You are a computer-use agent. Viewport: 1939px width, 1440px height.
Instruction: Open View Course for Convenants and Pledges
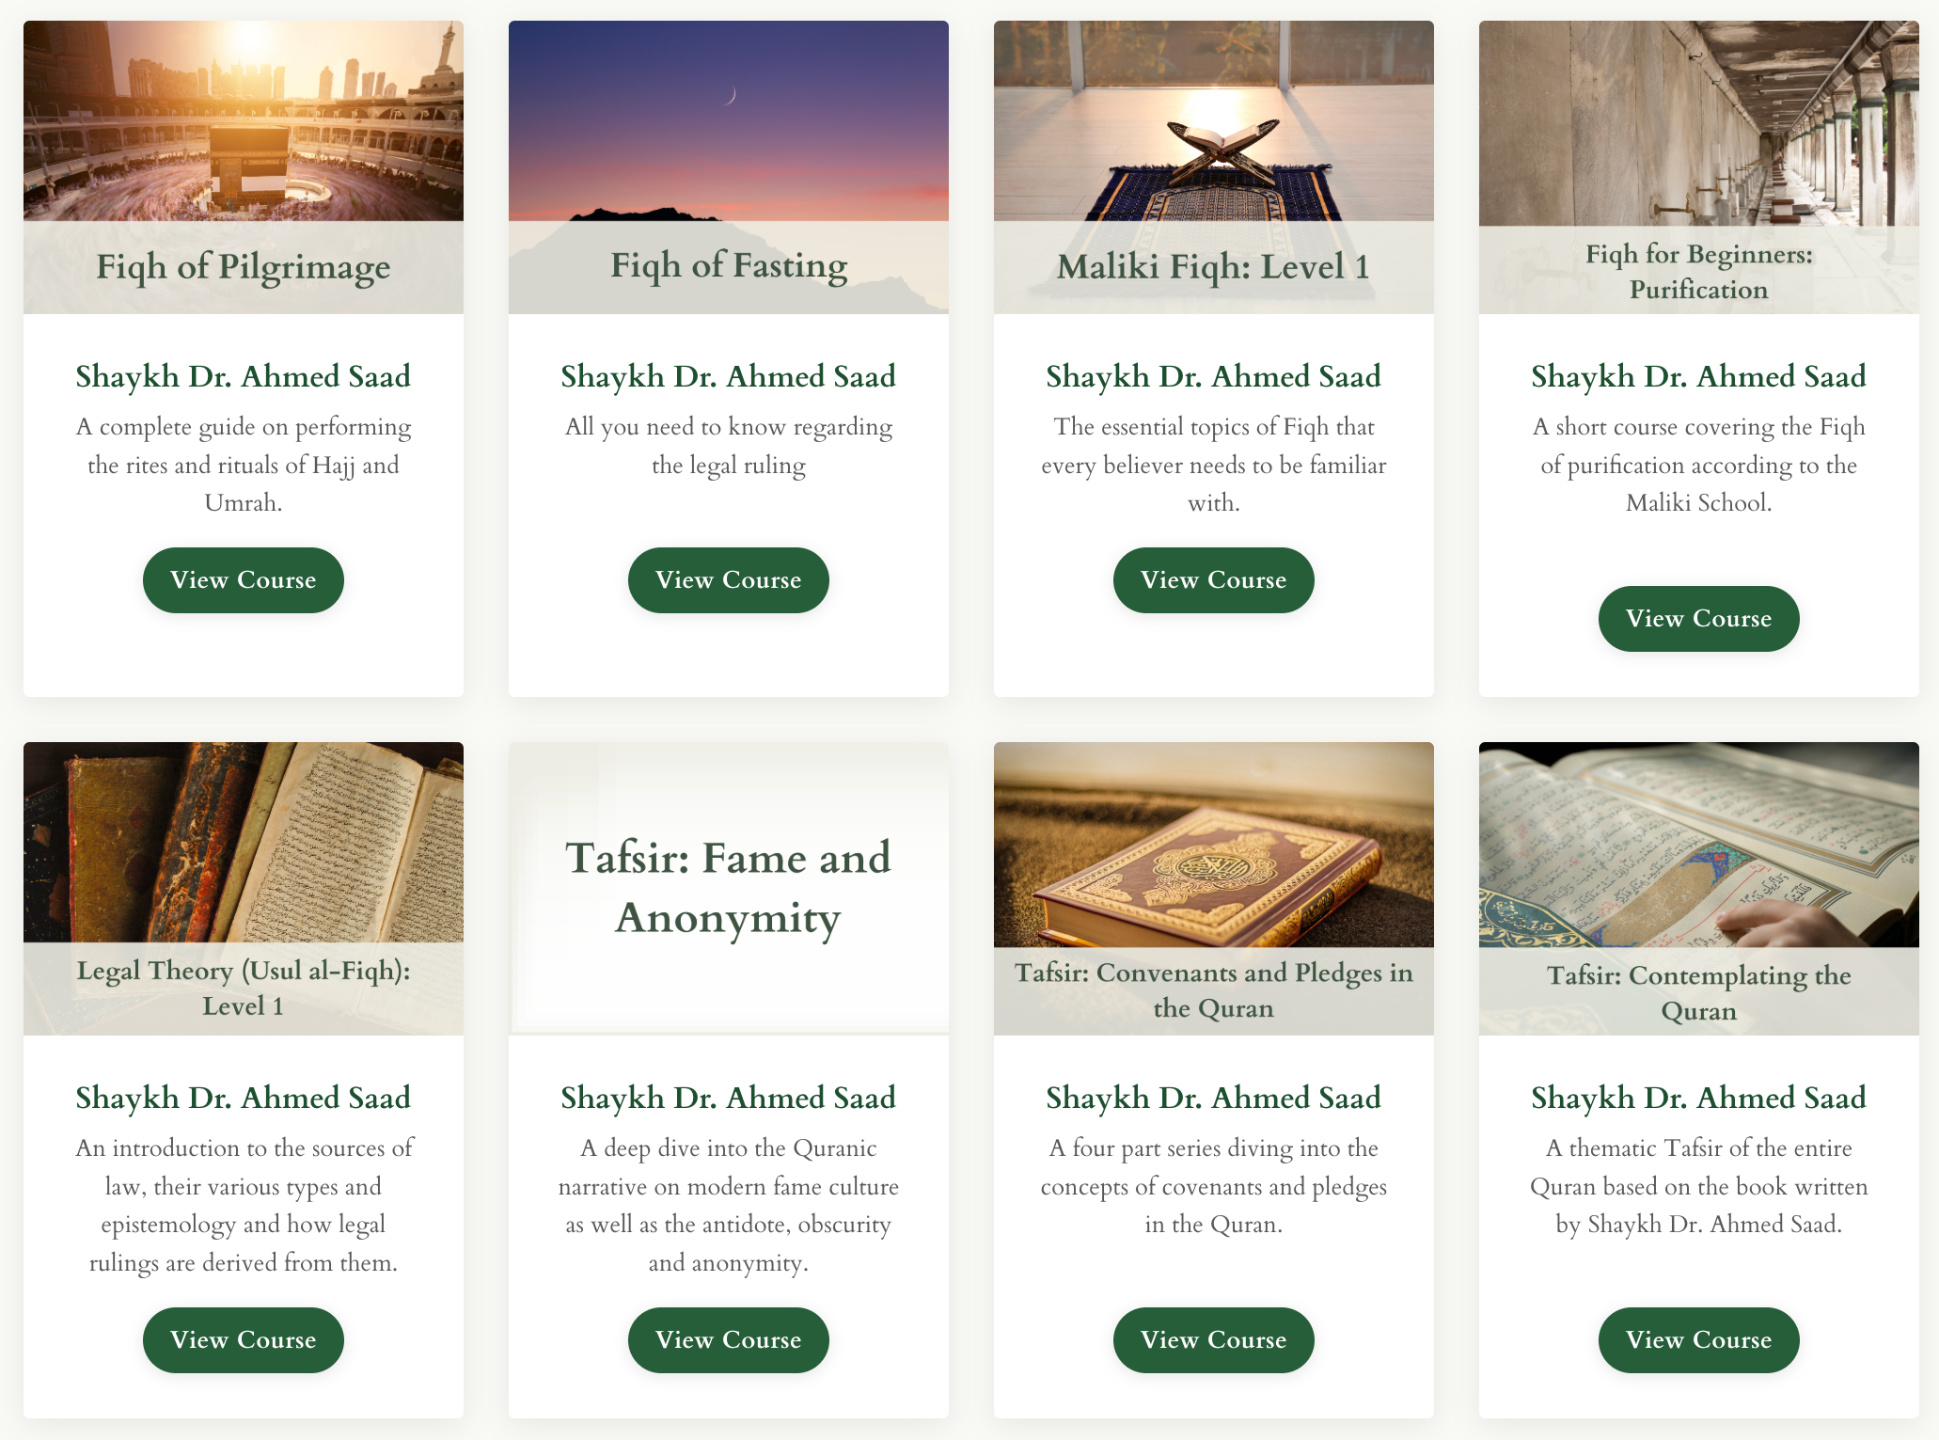pyautogui.click(x=1213, y=1340)
